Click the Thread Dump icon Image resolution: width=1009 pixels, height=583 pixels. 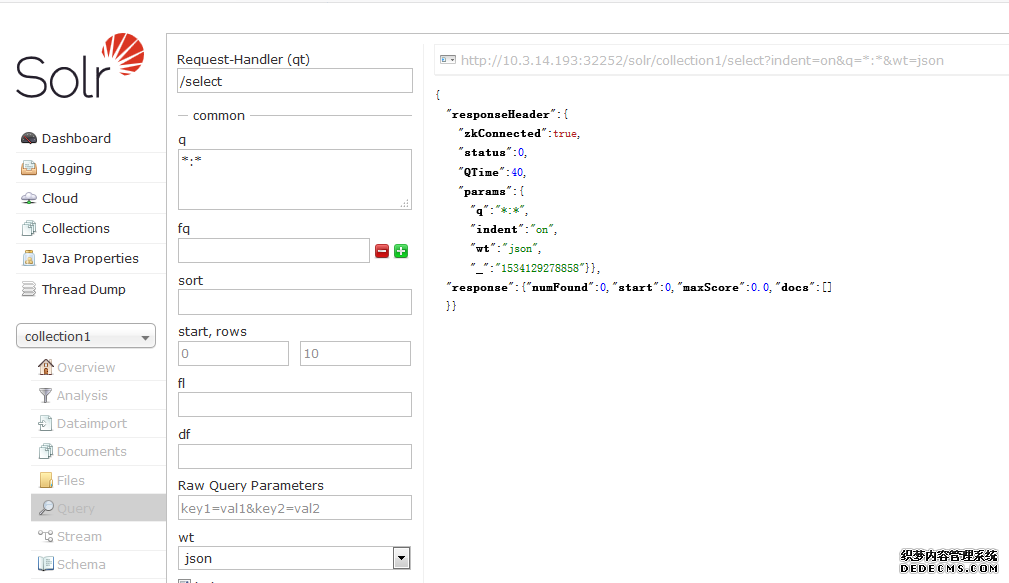point(28,290)
